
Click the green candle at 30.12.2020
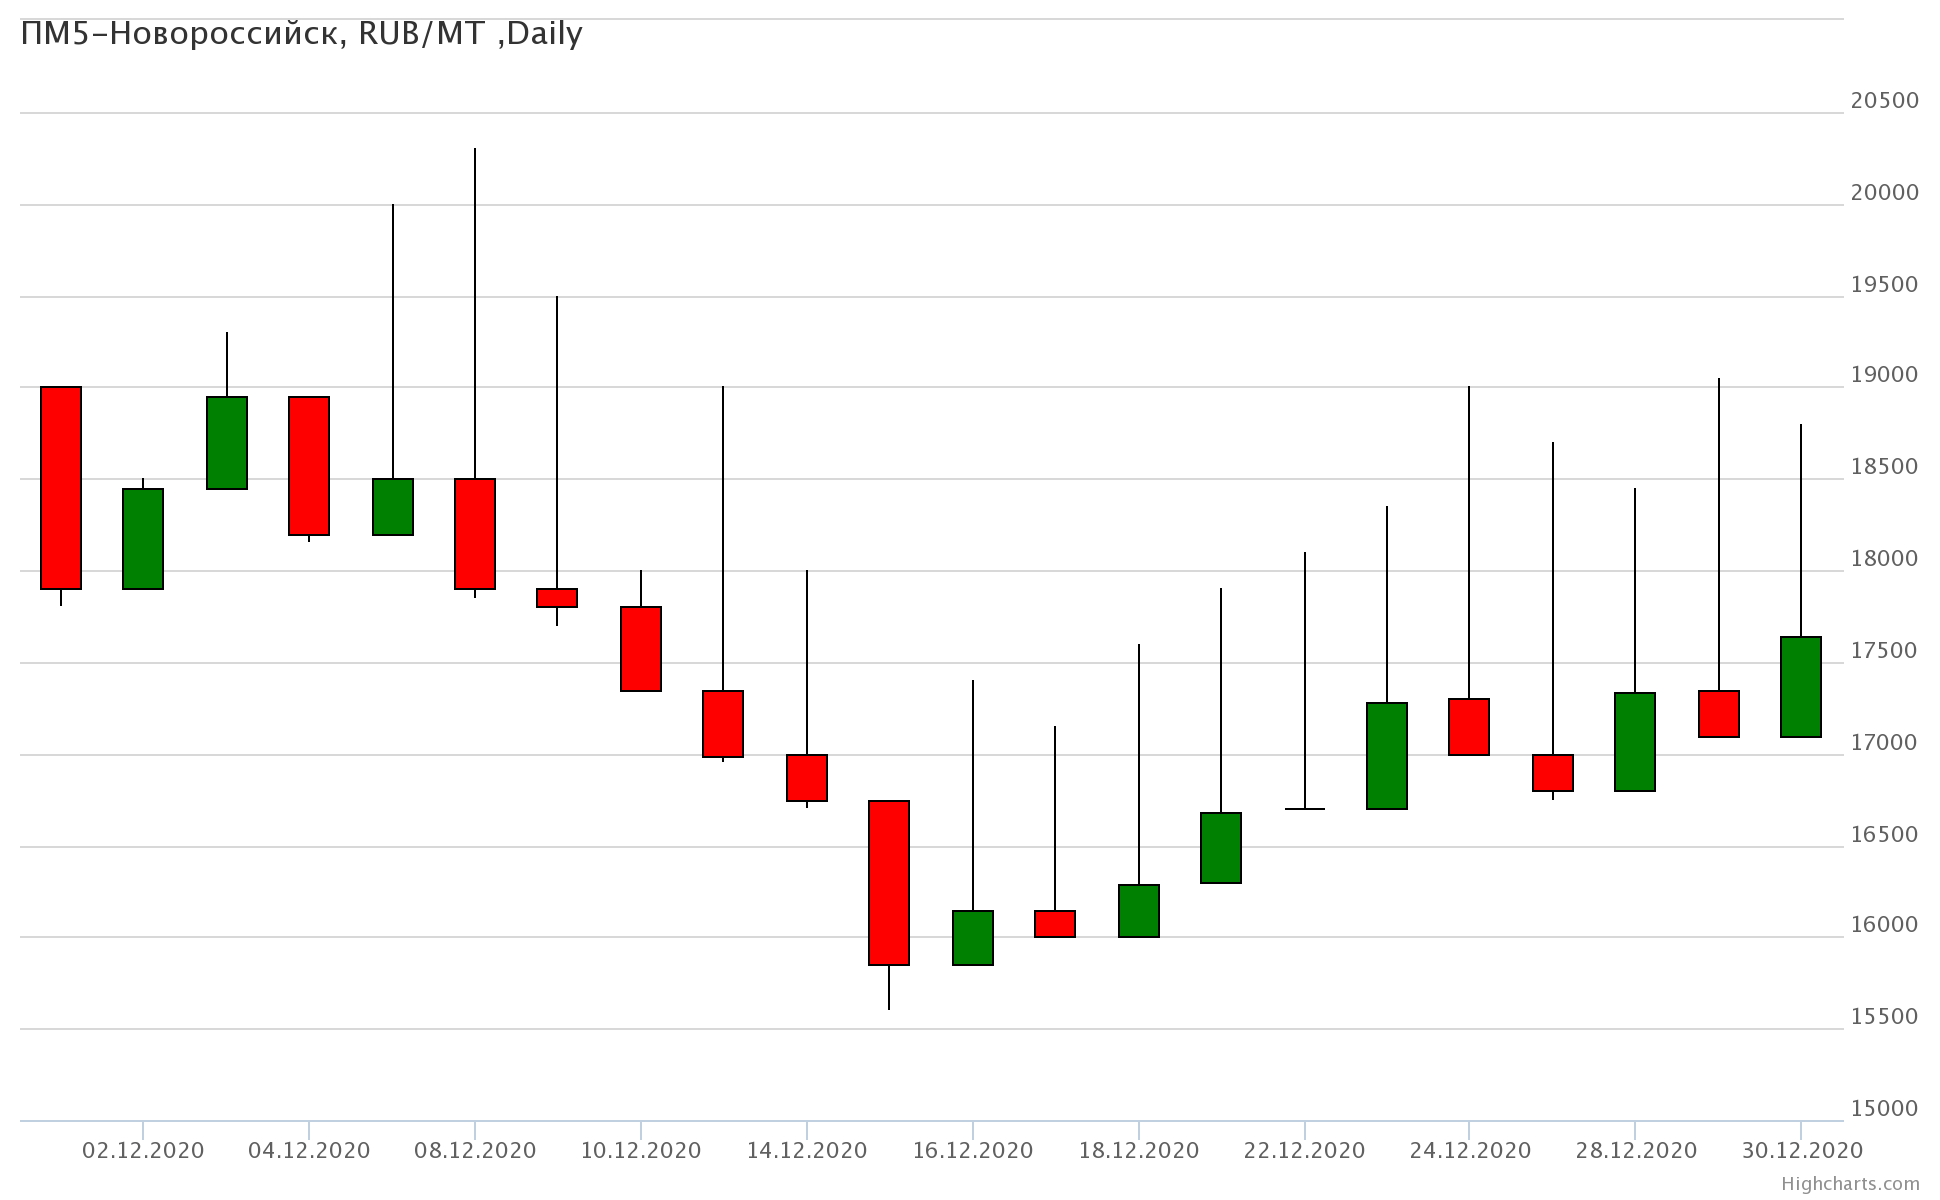tap(1801, 686)
